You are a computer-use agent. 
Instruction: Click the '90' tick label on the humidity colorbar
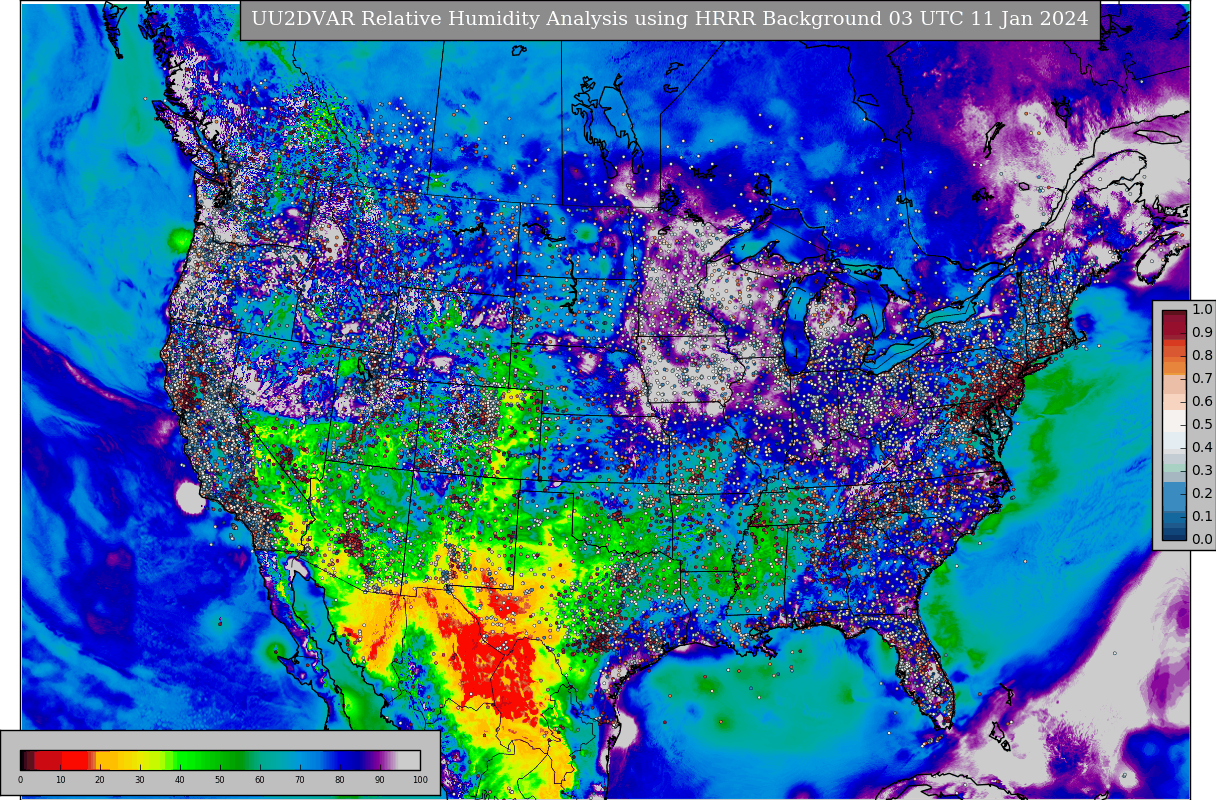pyautogui.click(x=380, y=780)
